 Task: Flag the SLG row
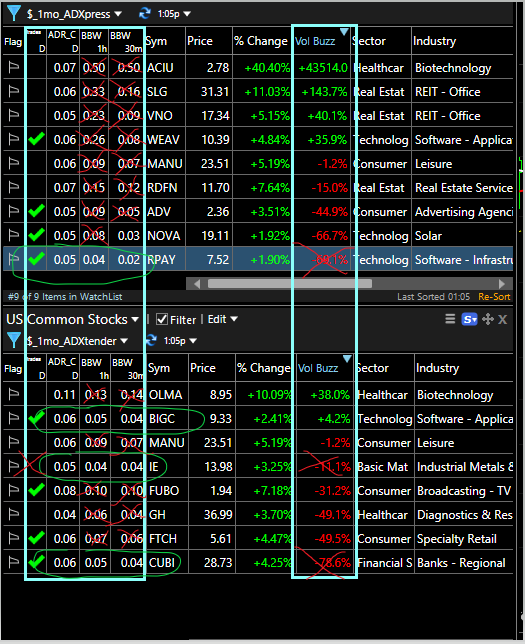pos(14,91)
